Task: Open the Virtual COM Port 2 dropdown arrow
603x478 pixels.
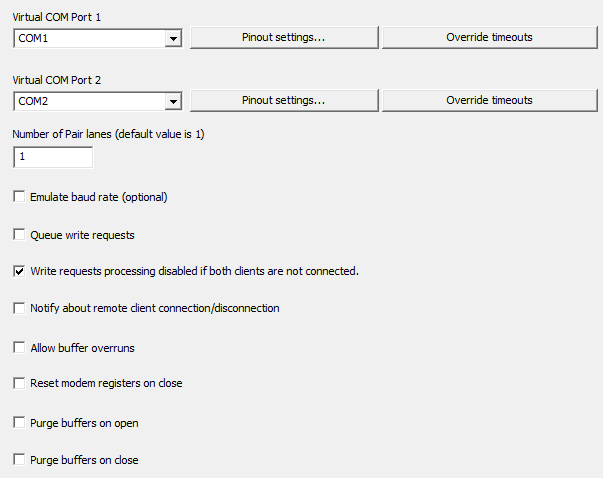Action: pyautogui.click(x=173, y=102)
